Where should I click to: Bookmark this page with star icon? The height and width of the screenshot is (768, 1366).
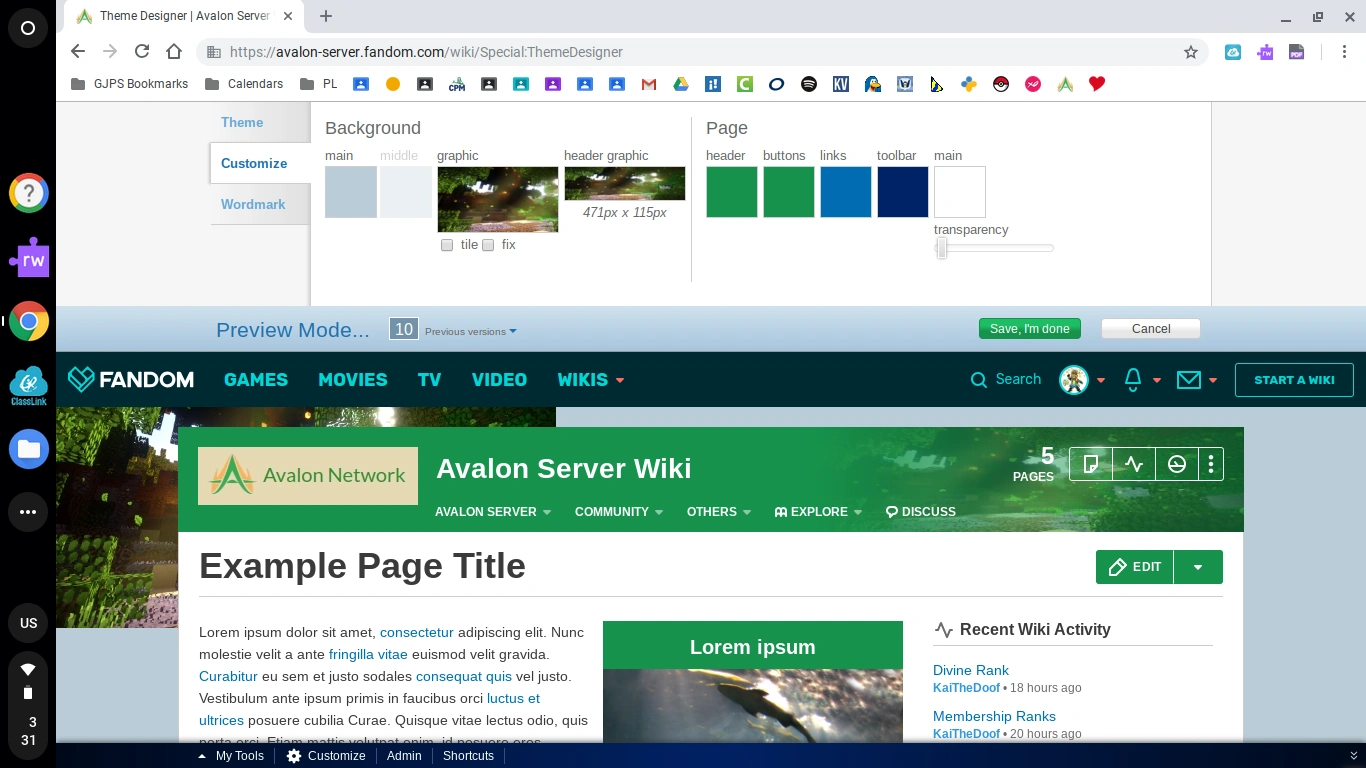1190,52
